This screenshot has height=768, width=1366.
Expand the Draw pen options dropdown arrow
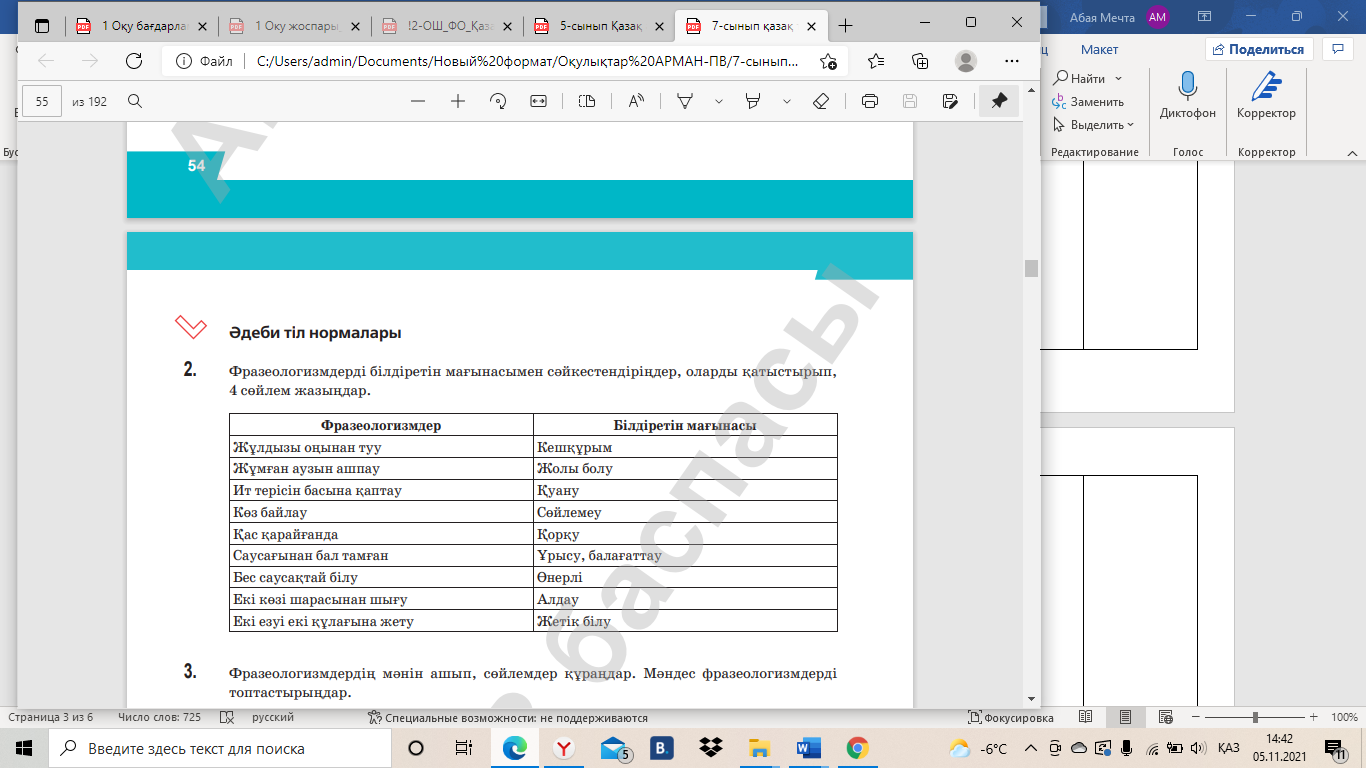[718, 101]
